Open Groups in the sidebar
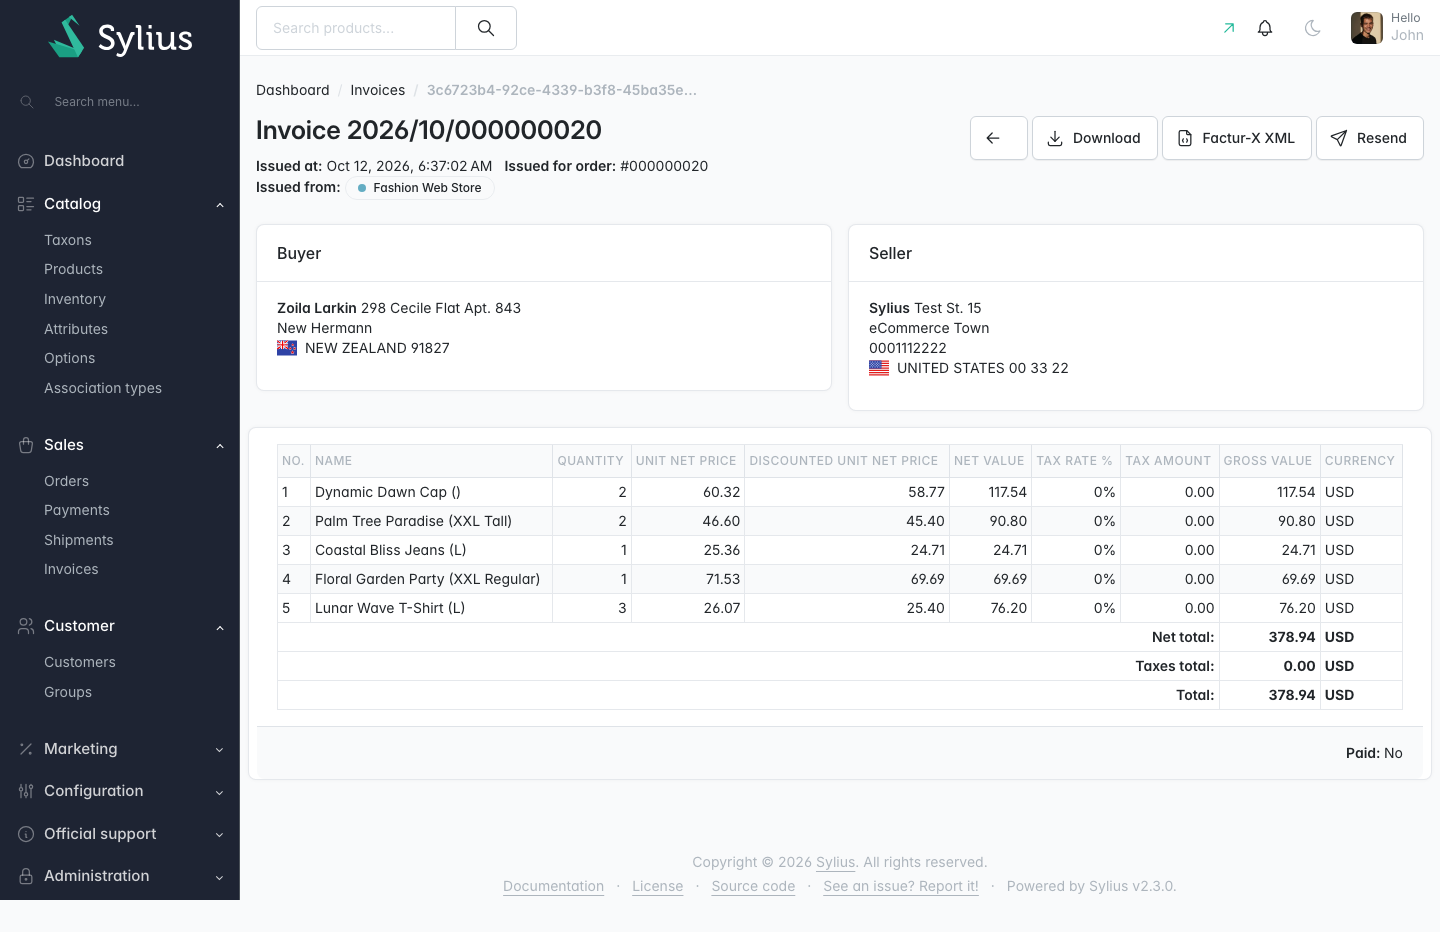Image resolution: width=1440 pixels, height=932 pixels. click(68, 692)
